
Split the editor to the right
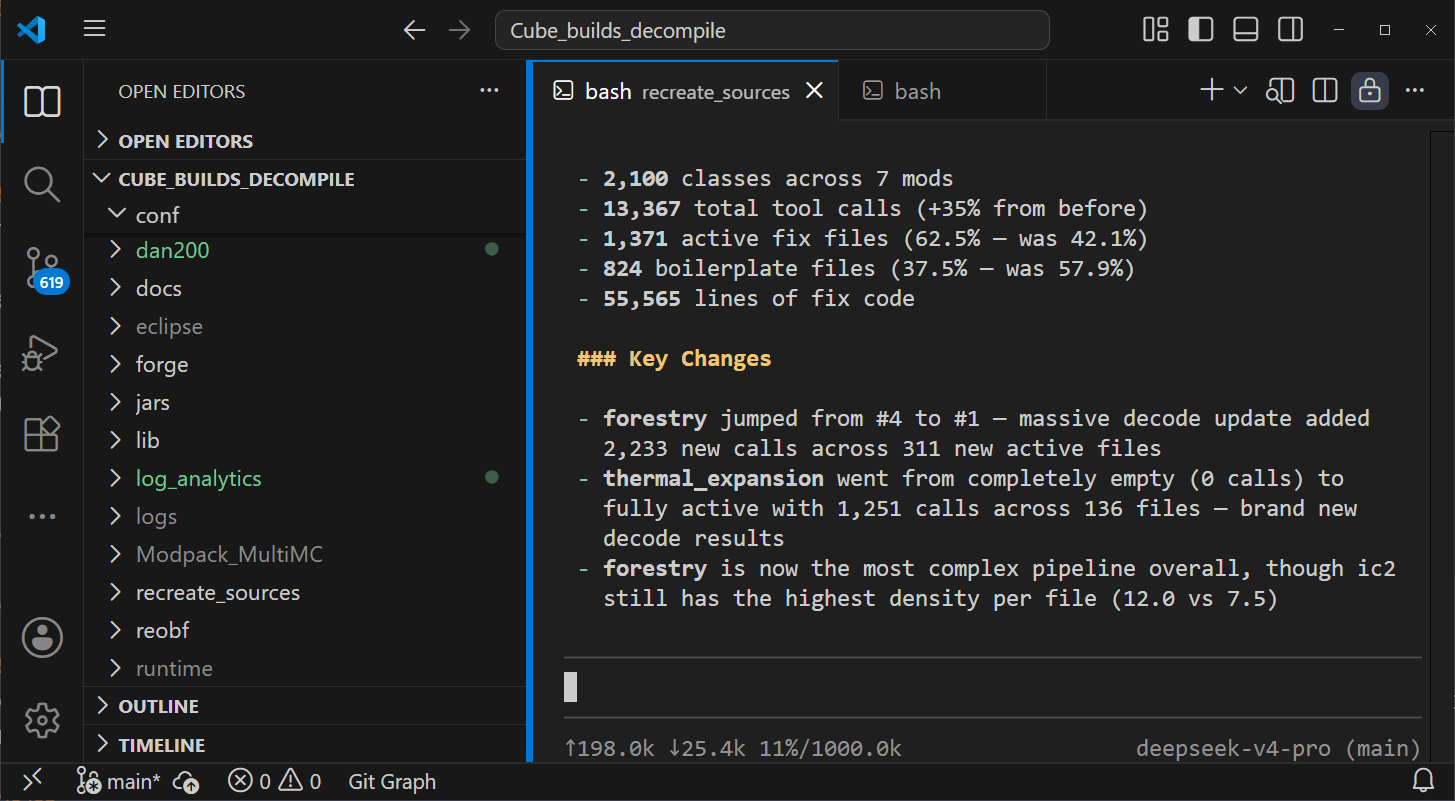click(1325, 91)
